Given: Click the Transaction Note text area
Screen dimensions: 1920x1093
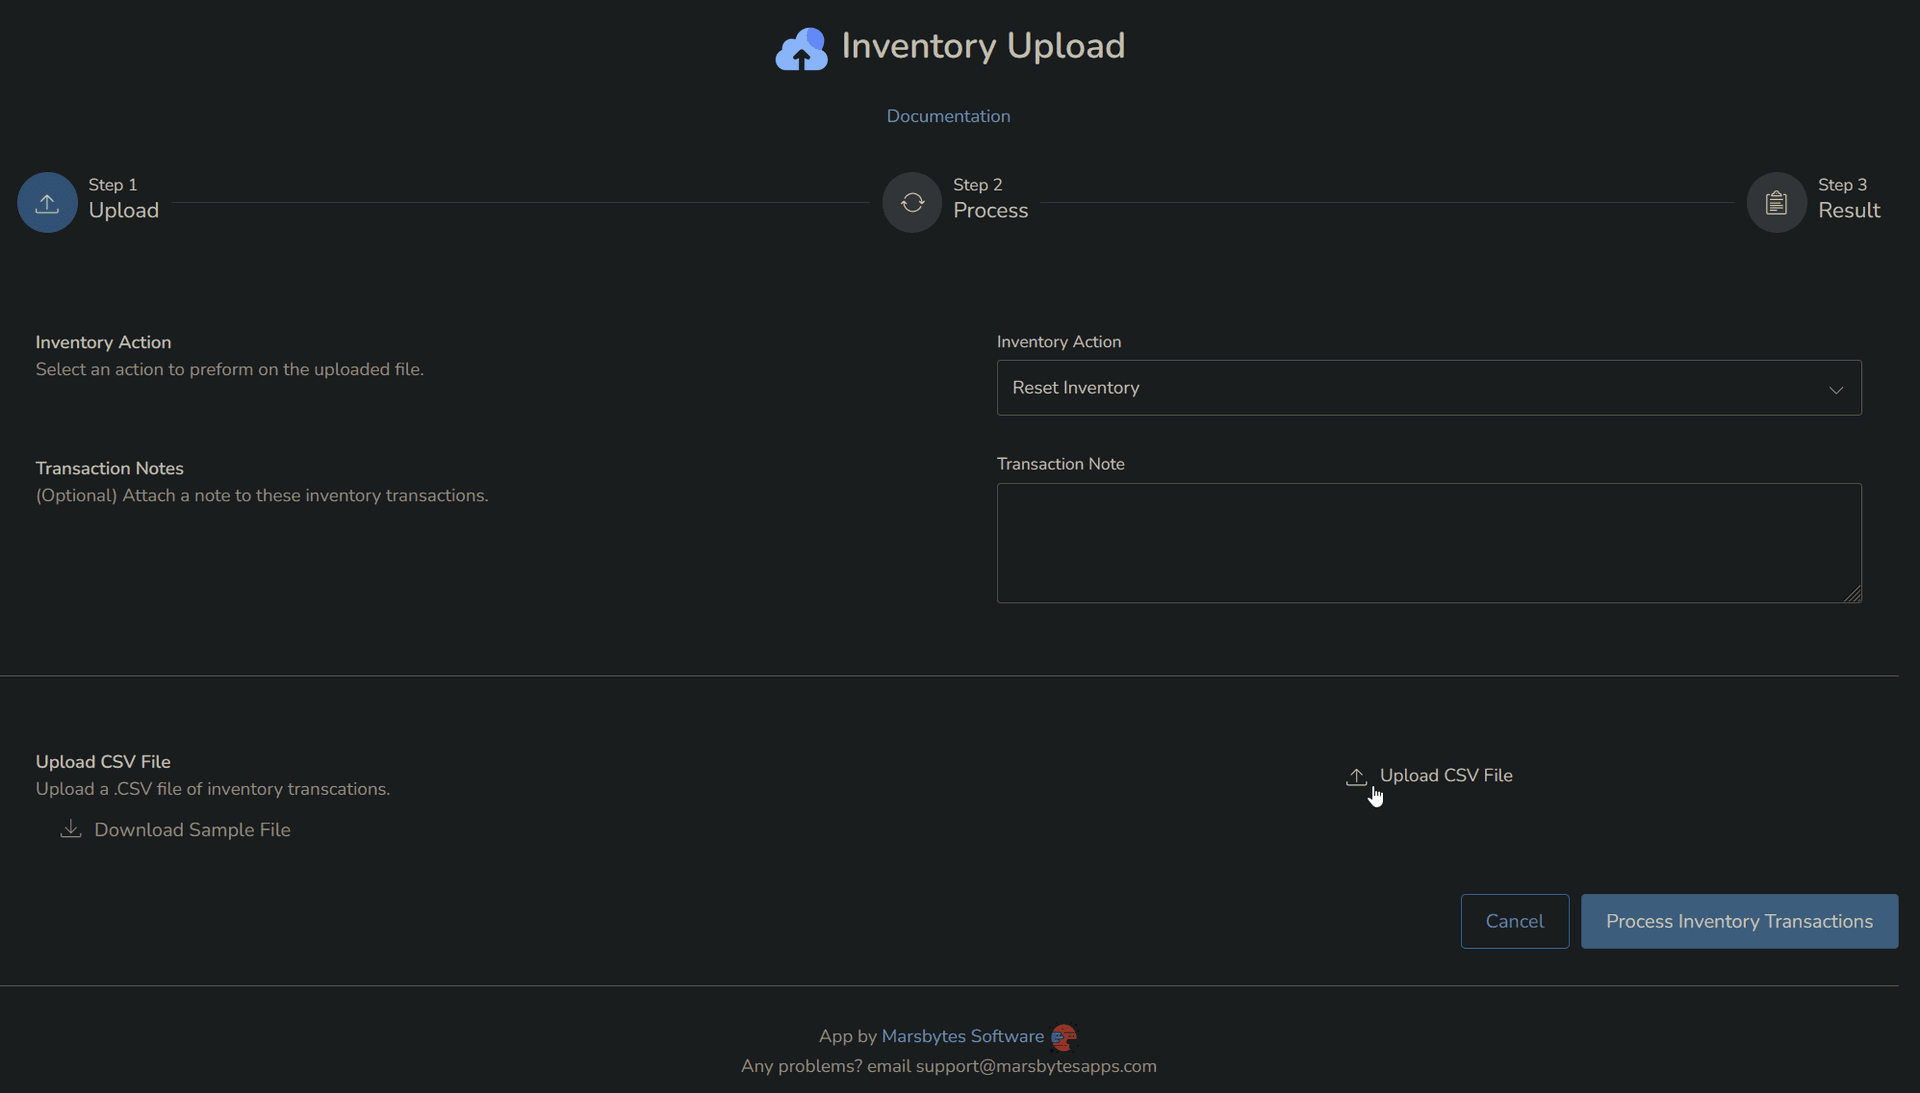Looking at the screenshot, I should [1428, 543].
